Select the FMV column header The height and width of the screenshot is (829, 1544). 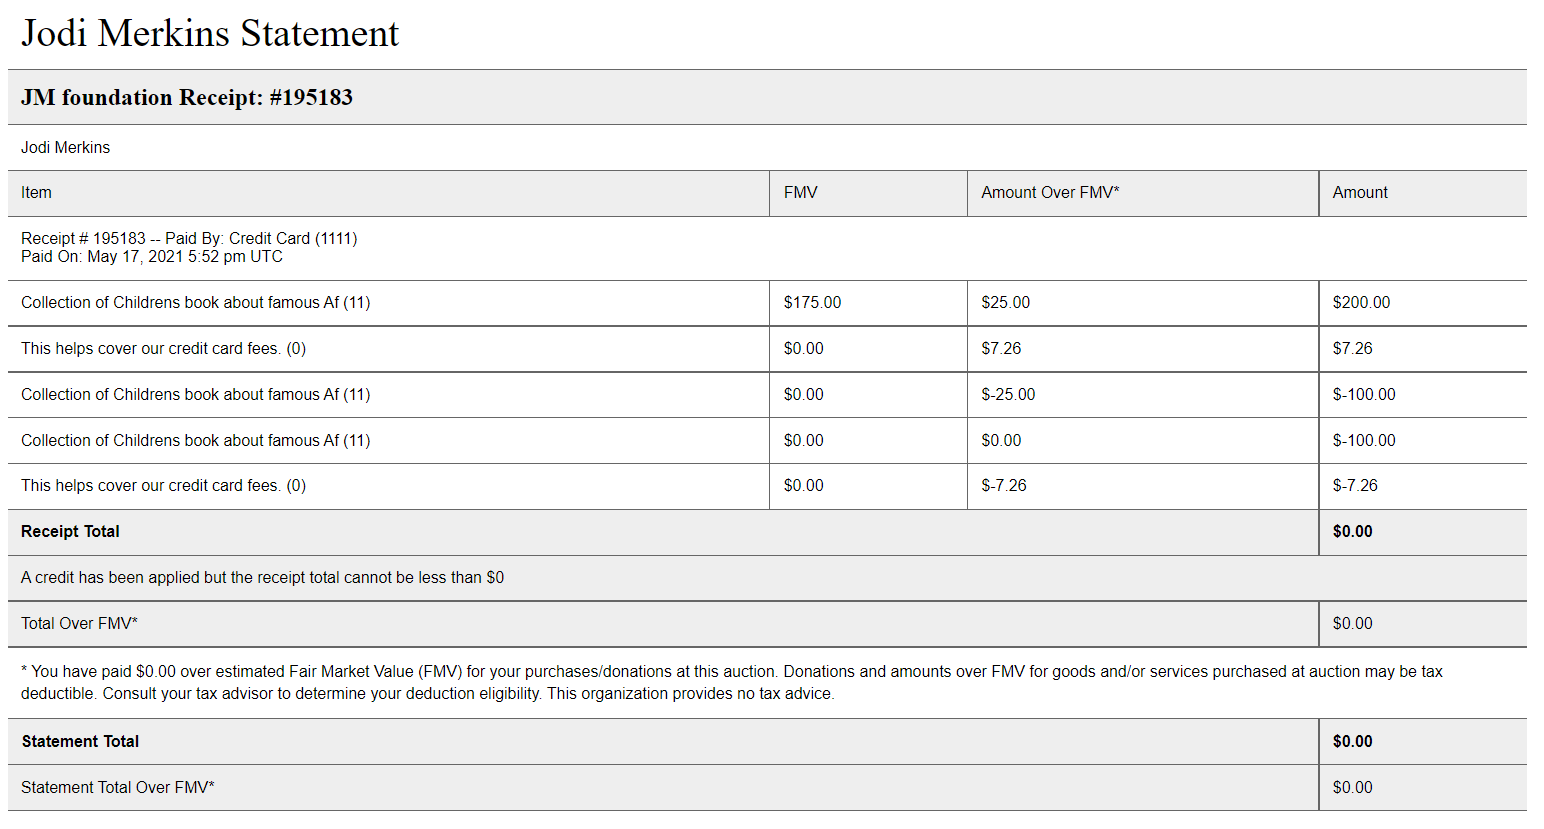coord(800,192)
